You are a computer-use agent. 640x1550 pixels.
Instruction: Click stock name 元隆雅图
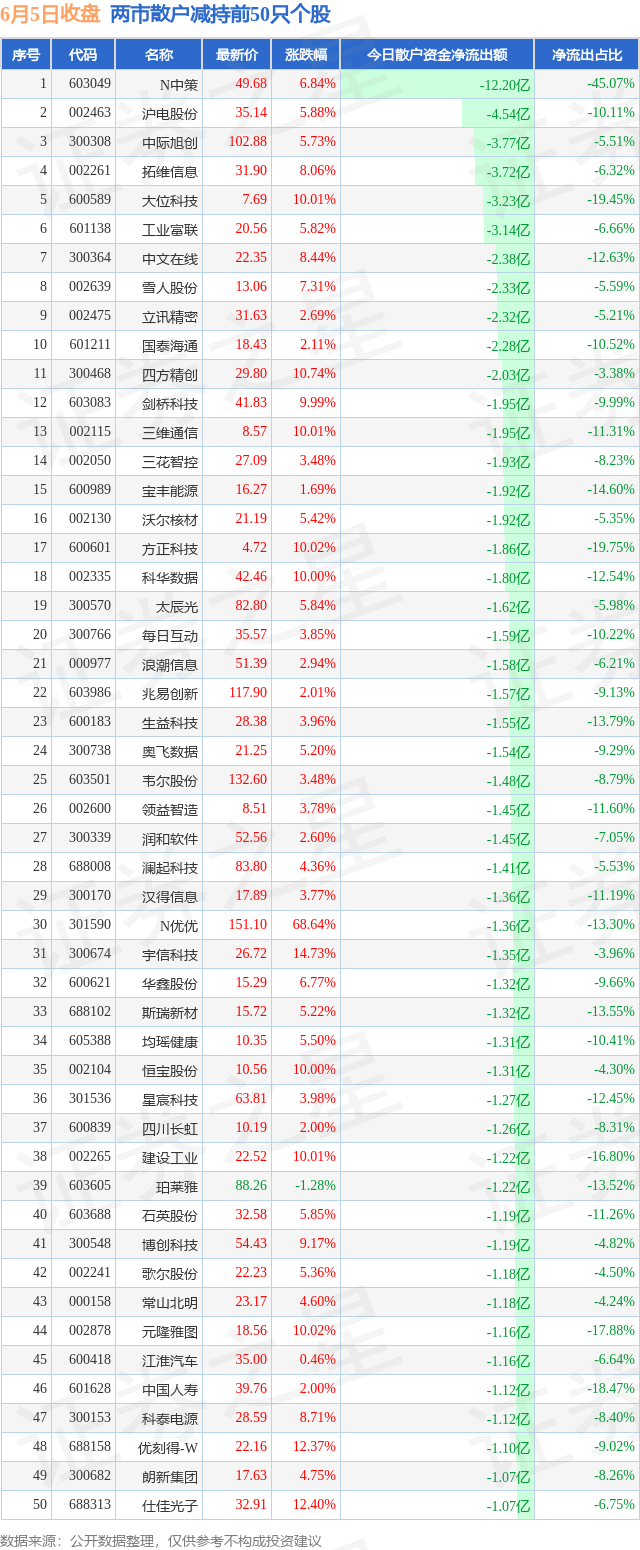170,1331
